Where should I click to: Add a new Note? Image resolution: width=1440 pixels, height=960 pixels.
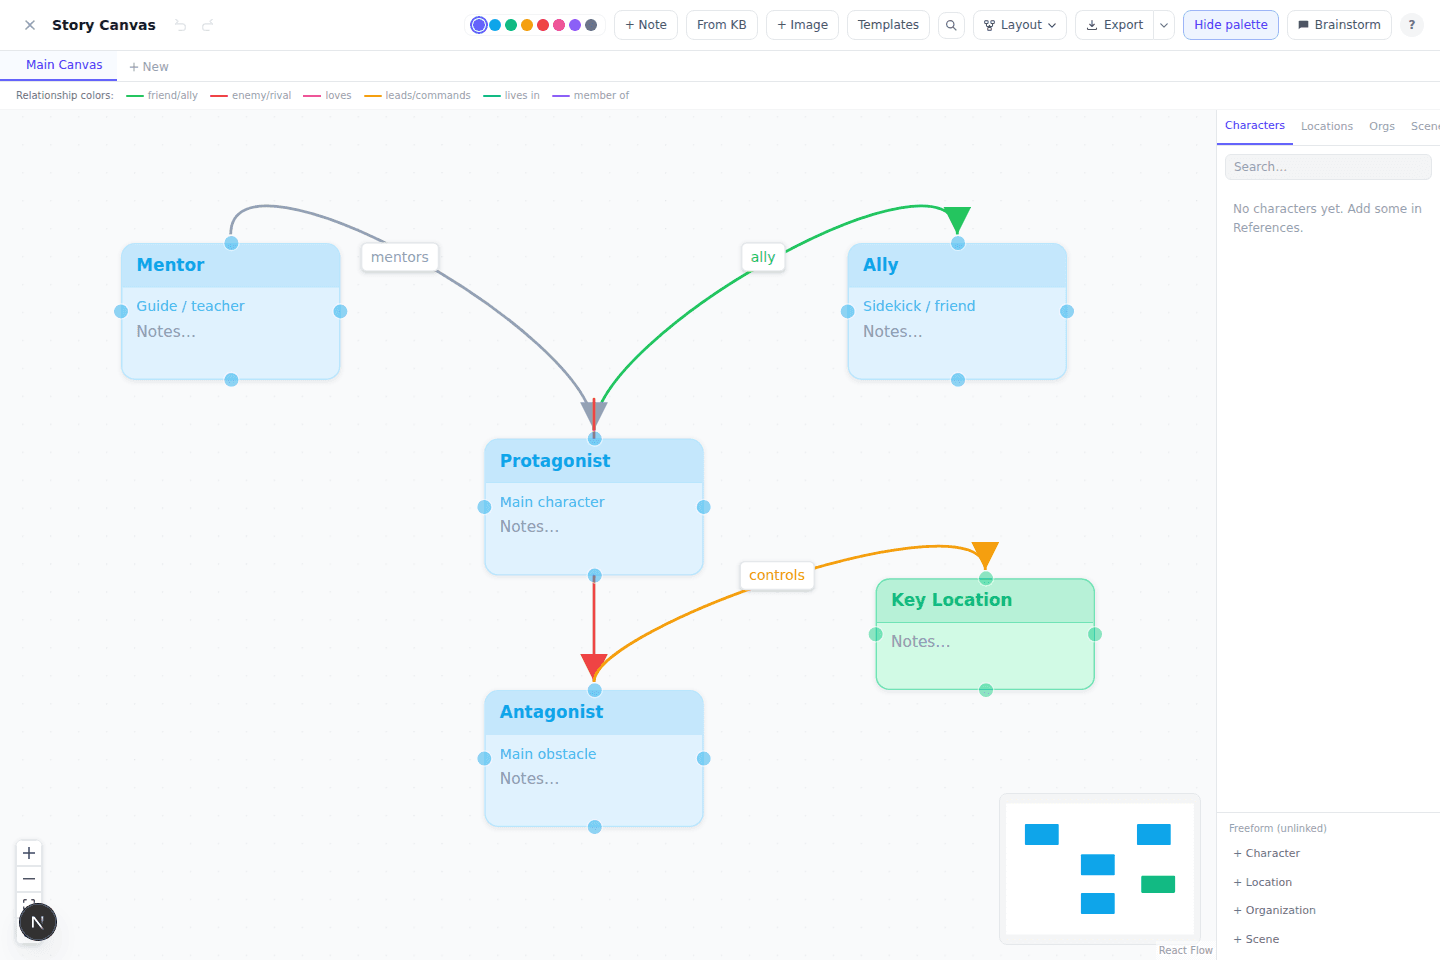[646, 25]
